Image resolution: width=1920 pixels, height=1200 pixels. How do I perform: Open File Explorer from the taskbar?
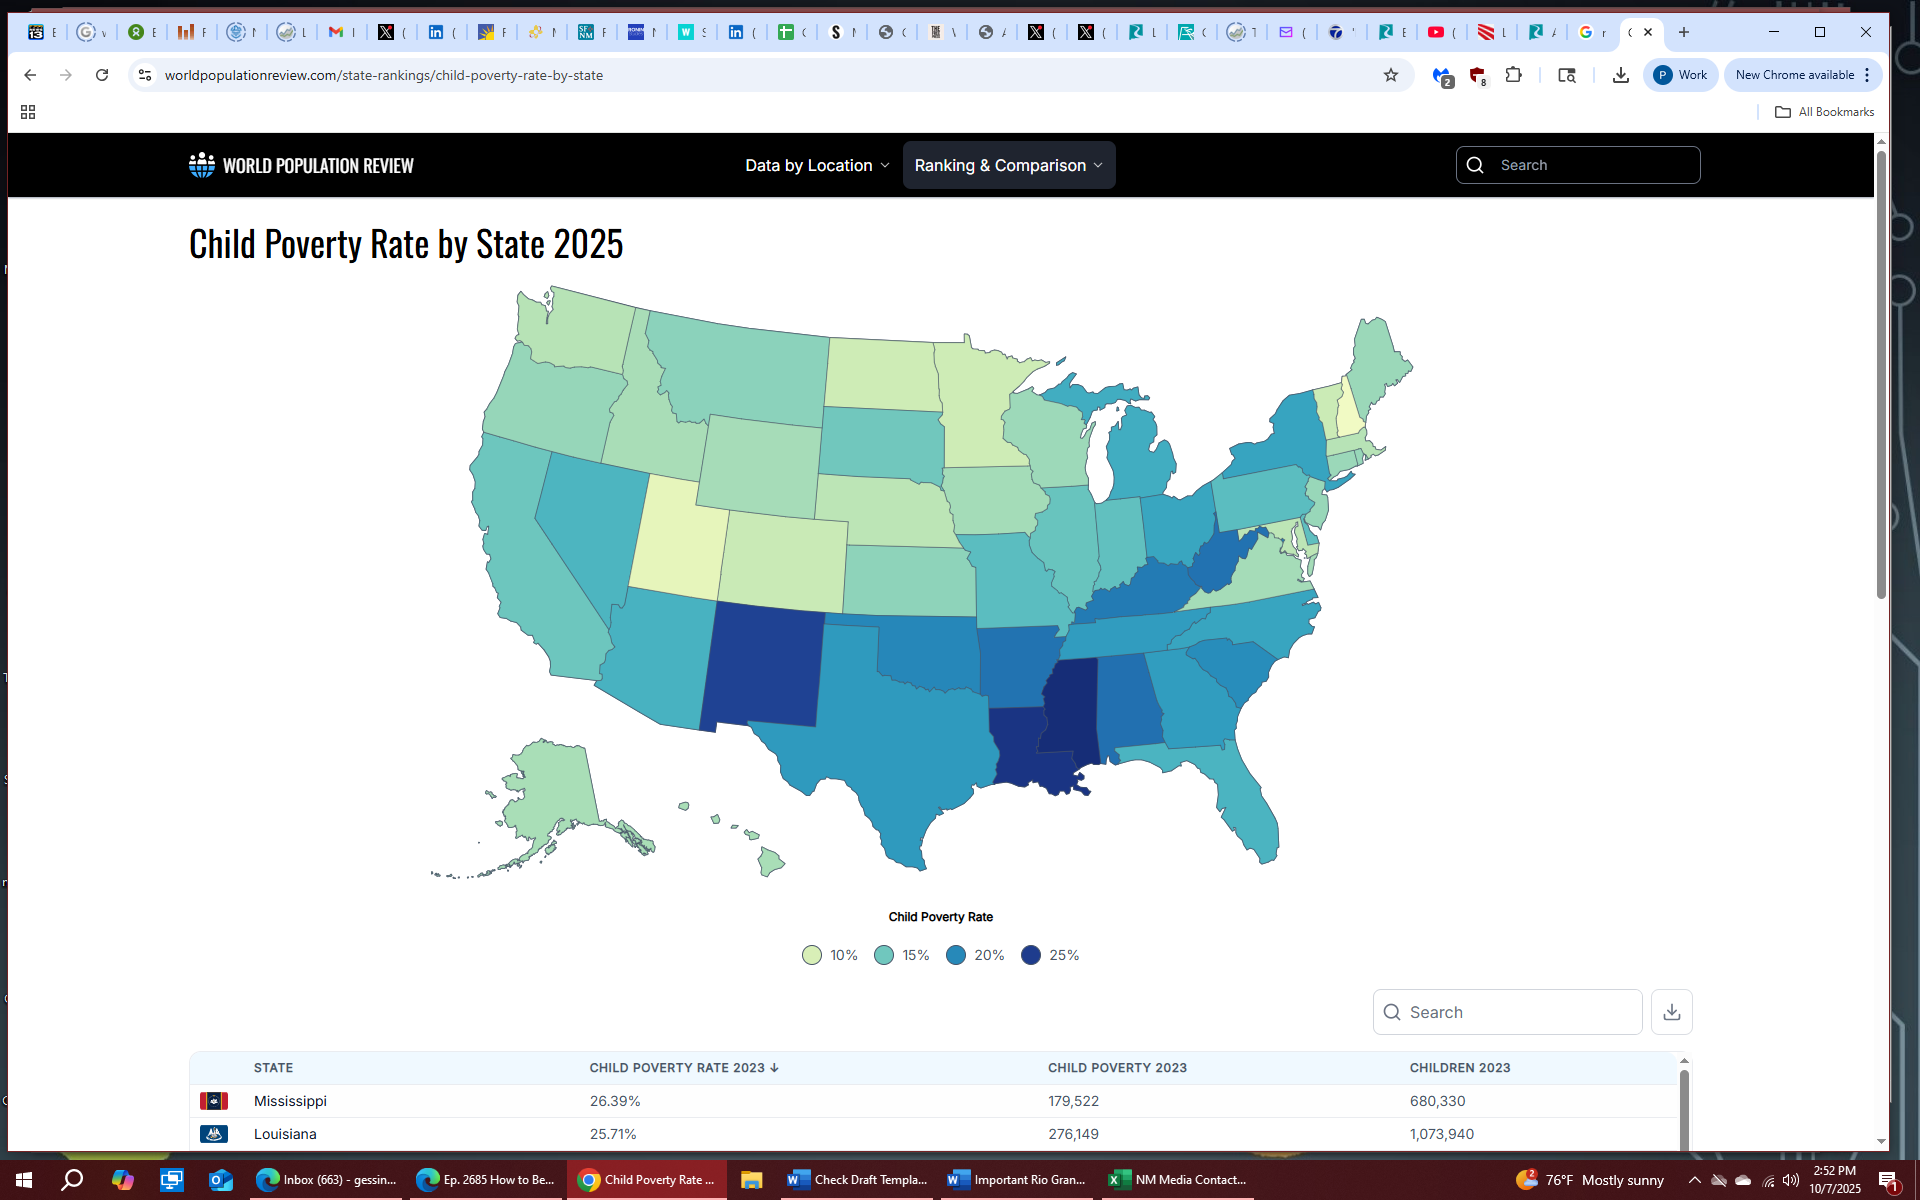(751, 1180)
